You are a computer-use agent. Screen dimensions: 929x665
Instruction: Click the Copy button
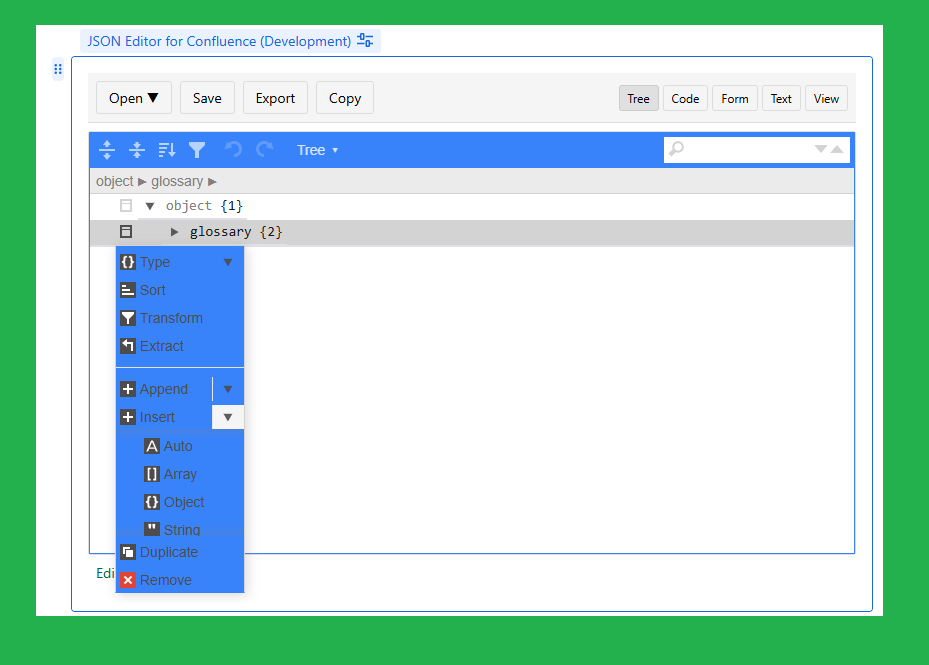(345, 98)
